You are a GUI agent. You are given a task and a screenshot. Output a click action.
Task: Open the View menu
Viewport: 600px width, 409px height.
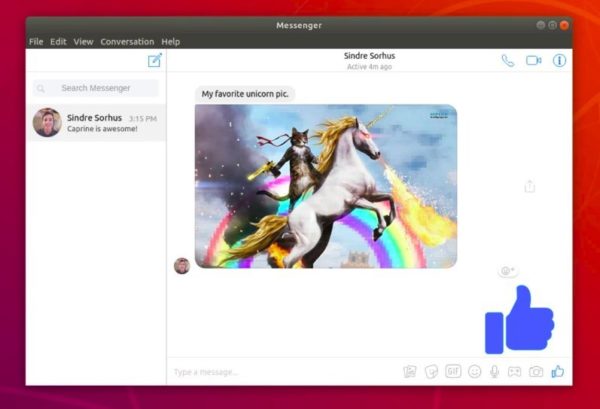click(83, 42)
